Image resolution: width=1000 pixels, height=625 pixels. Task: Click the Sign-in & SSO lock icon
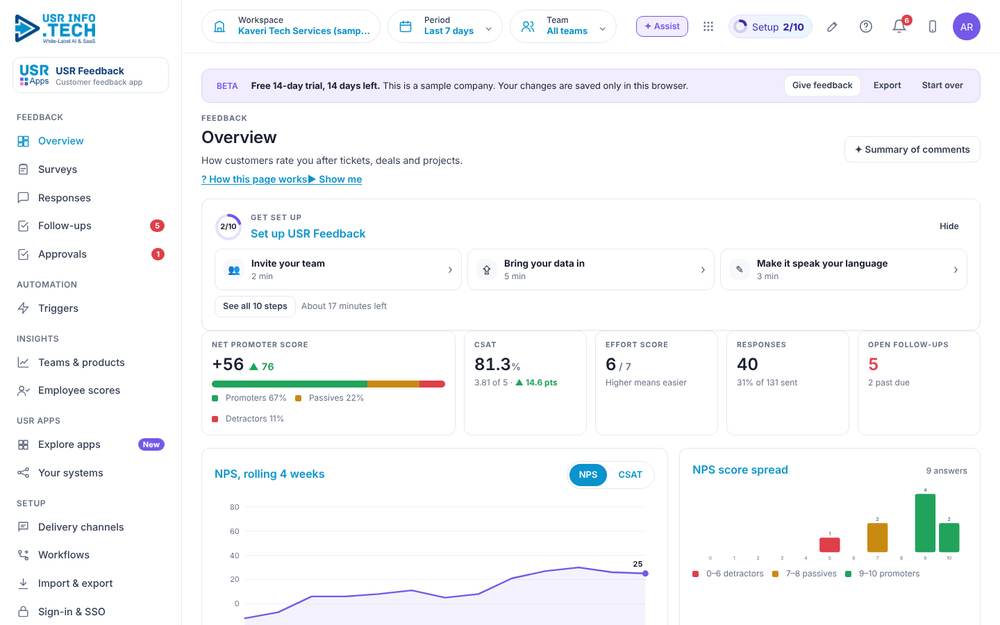(x=23, y=612)
